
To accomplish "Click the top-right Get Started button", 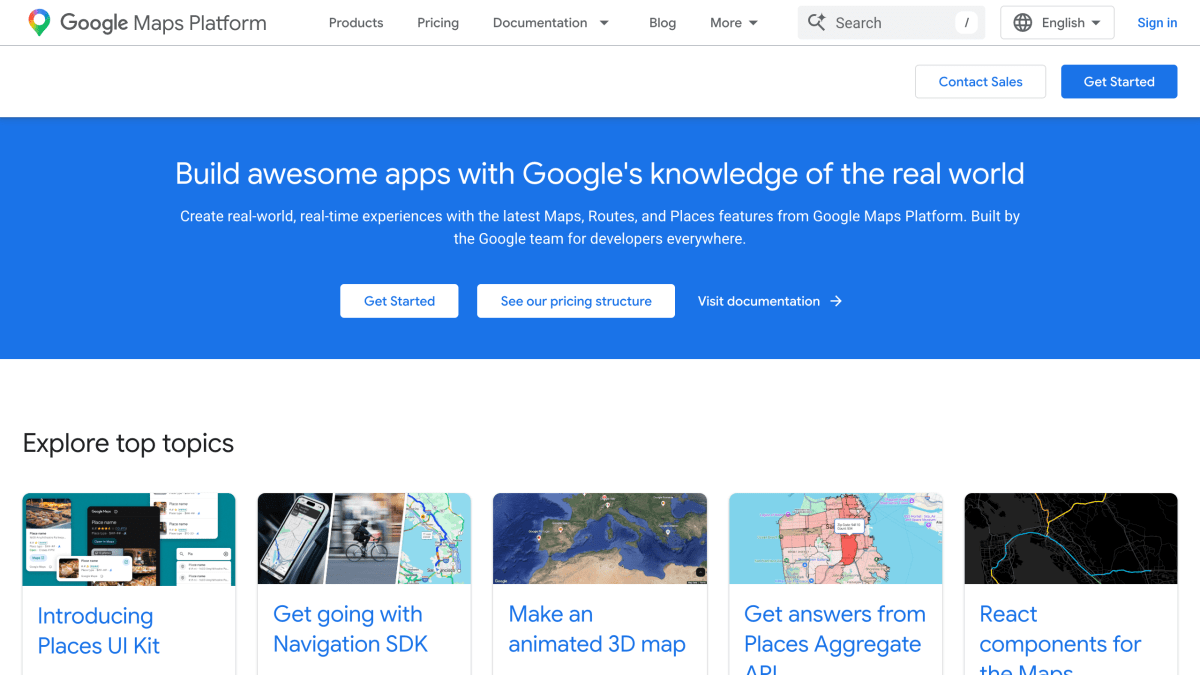I will [x=1119, y=82].
